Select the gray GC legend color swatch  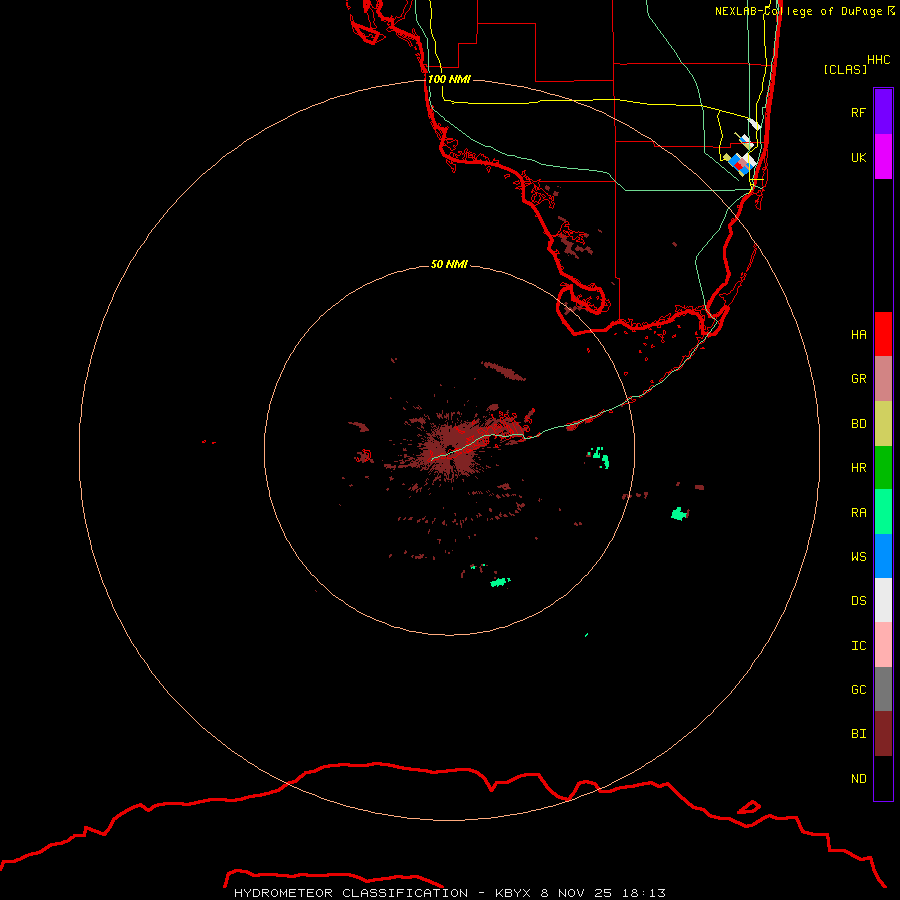point(883,689)
